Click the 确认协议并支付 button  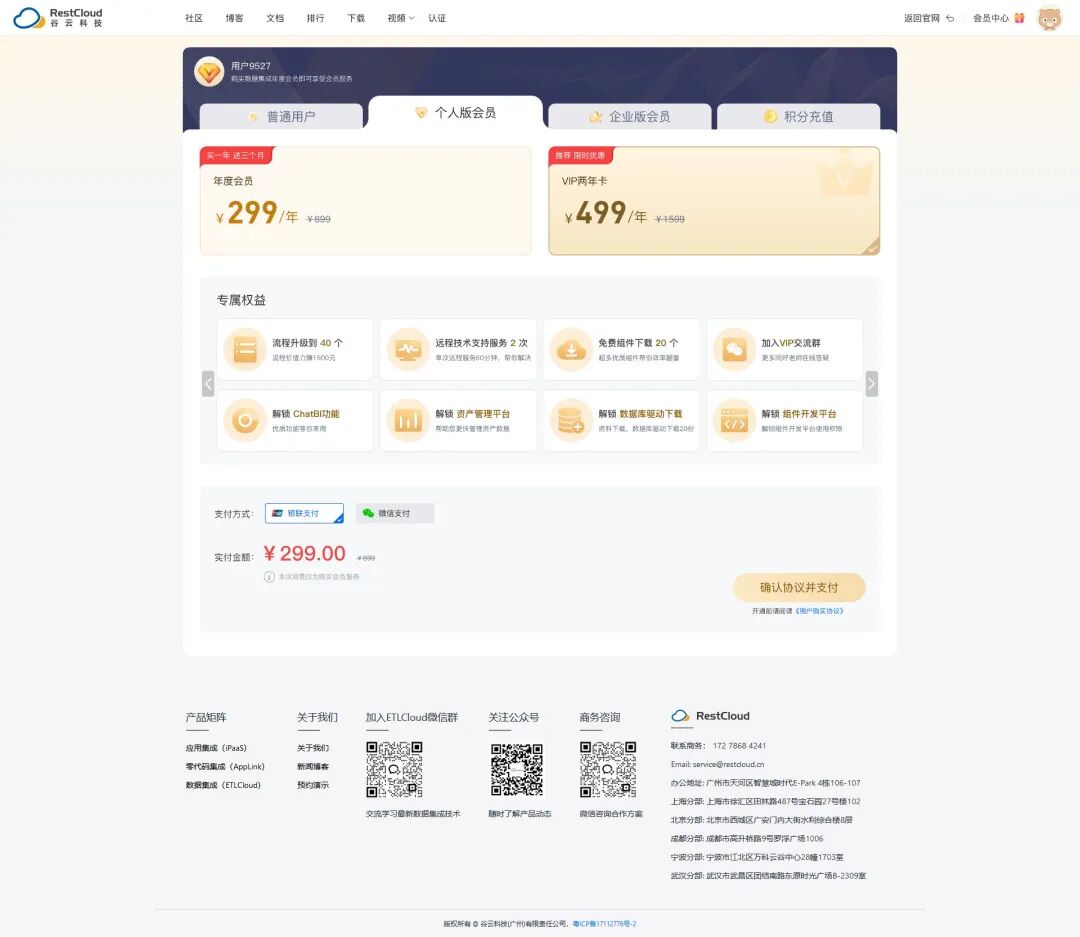click(x=798, y=588)
